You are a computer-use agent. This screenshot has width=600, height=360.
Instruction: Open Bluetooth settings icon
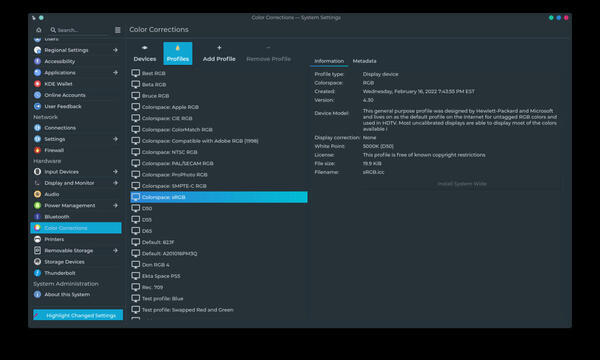pos(38,217)
